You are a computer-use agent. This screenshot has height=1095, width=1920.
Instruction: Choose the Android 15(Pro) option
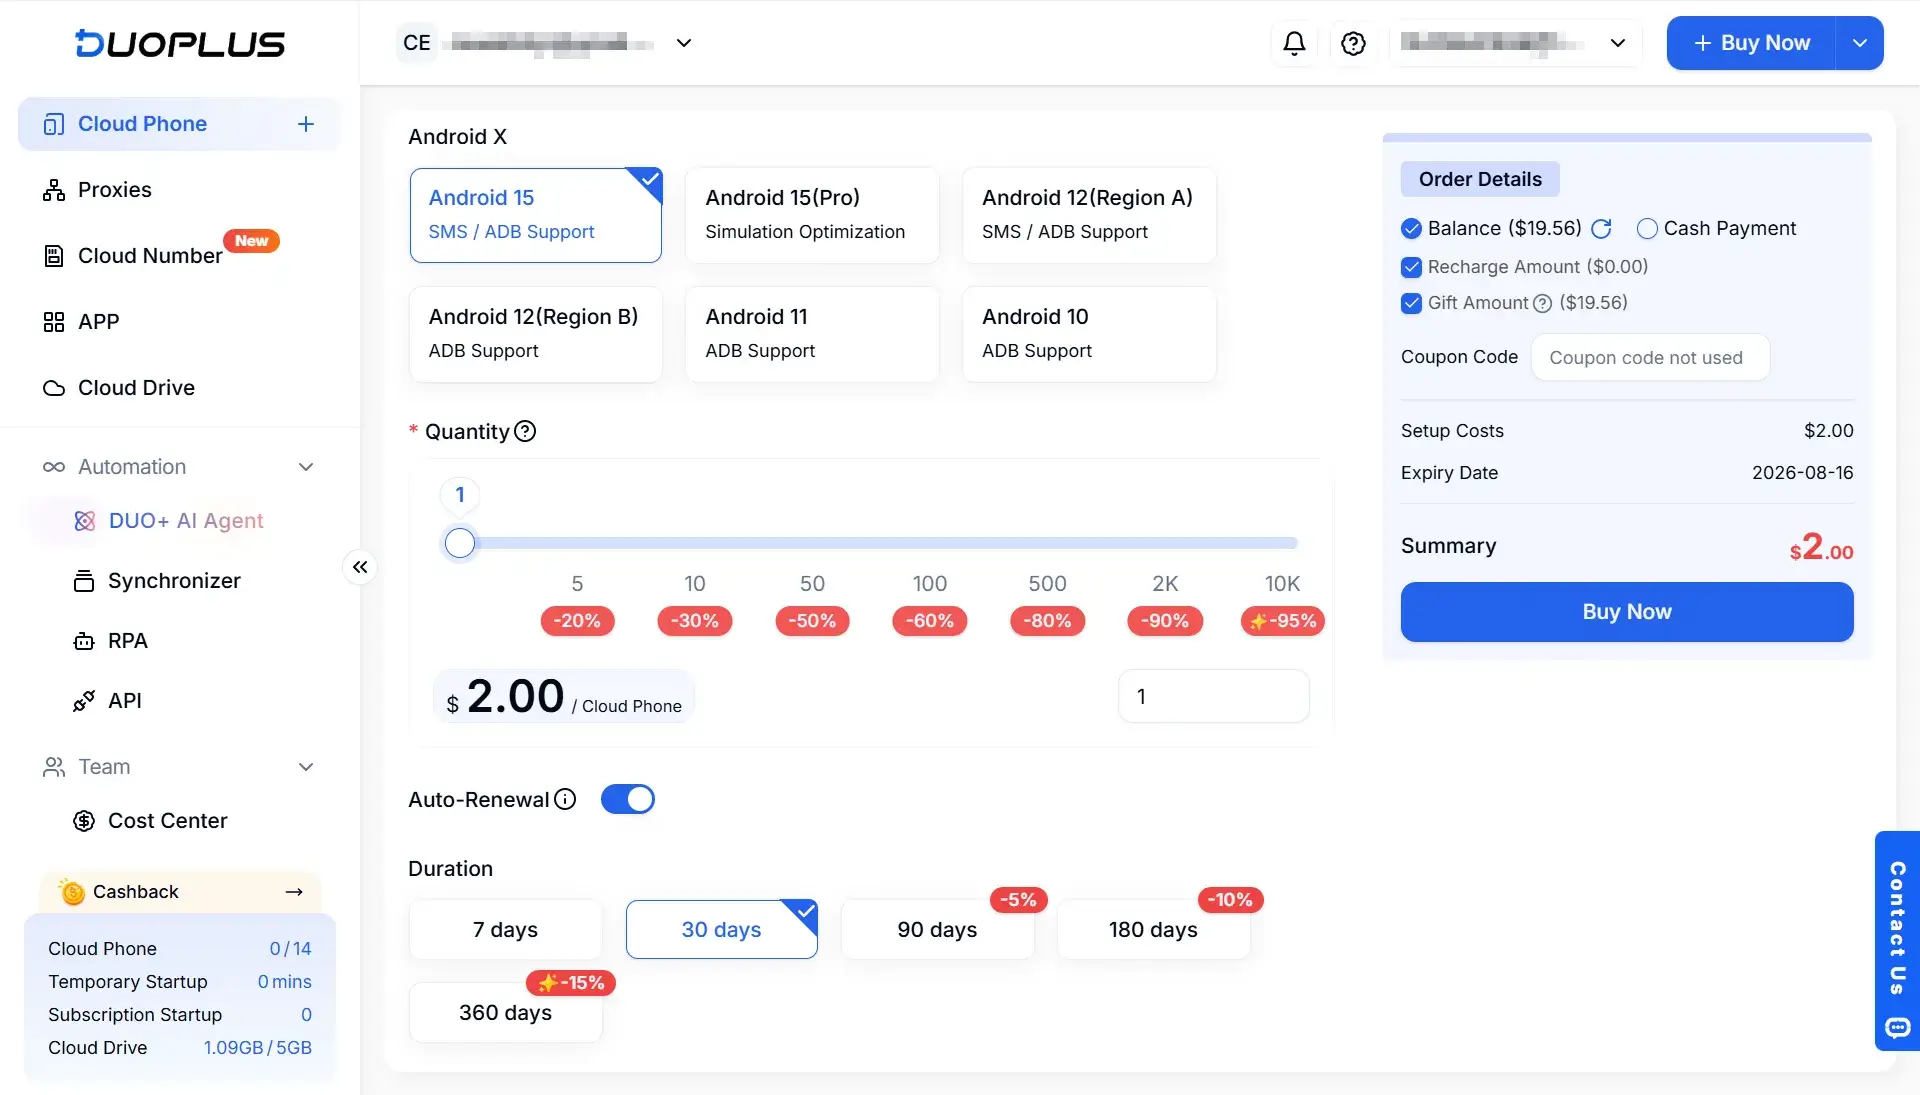(812, 215)
